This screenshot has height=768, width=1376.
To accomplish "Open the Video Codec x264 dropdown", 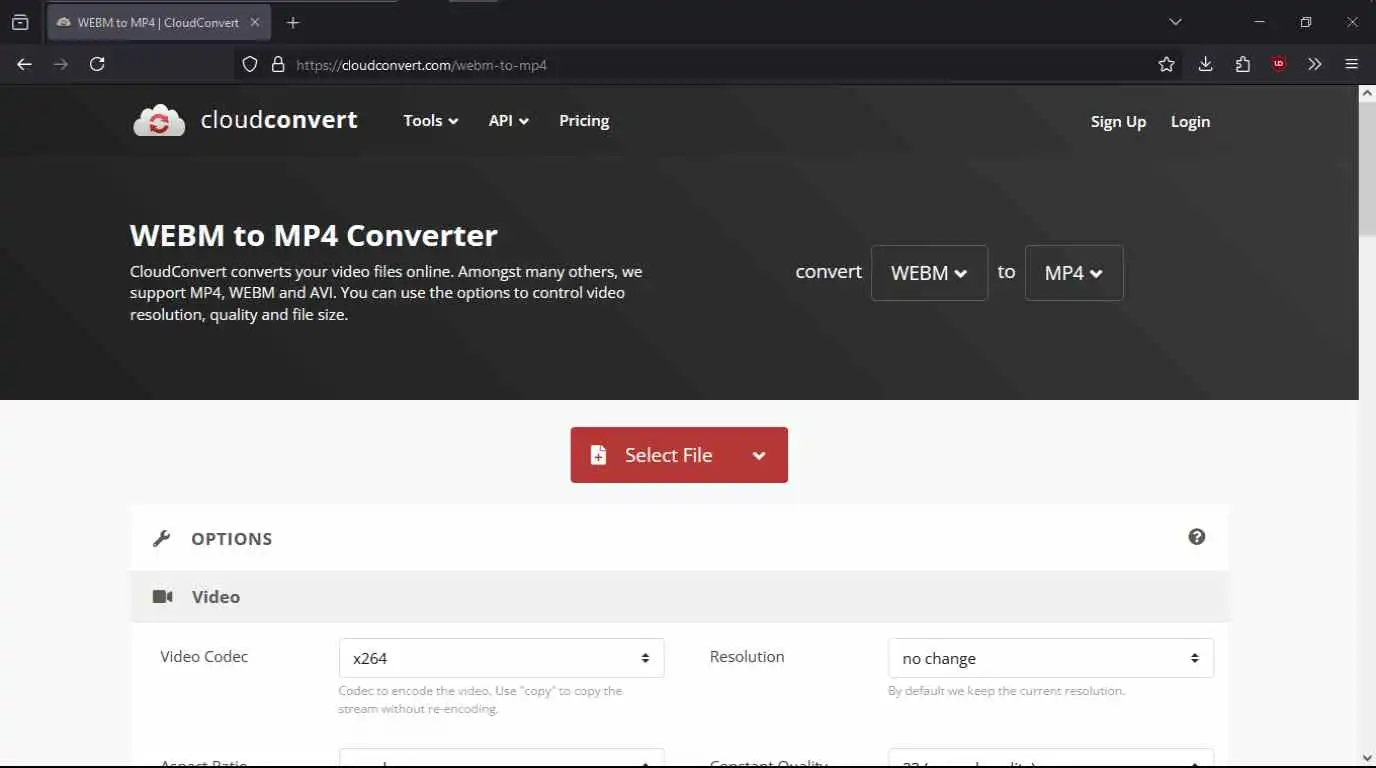I will [501, 658].
